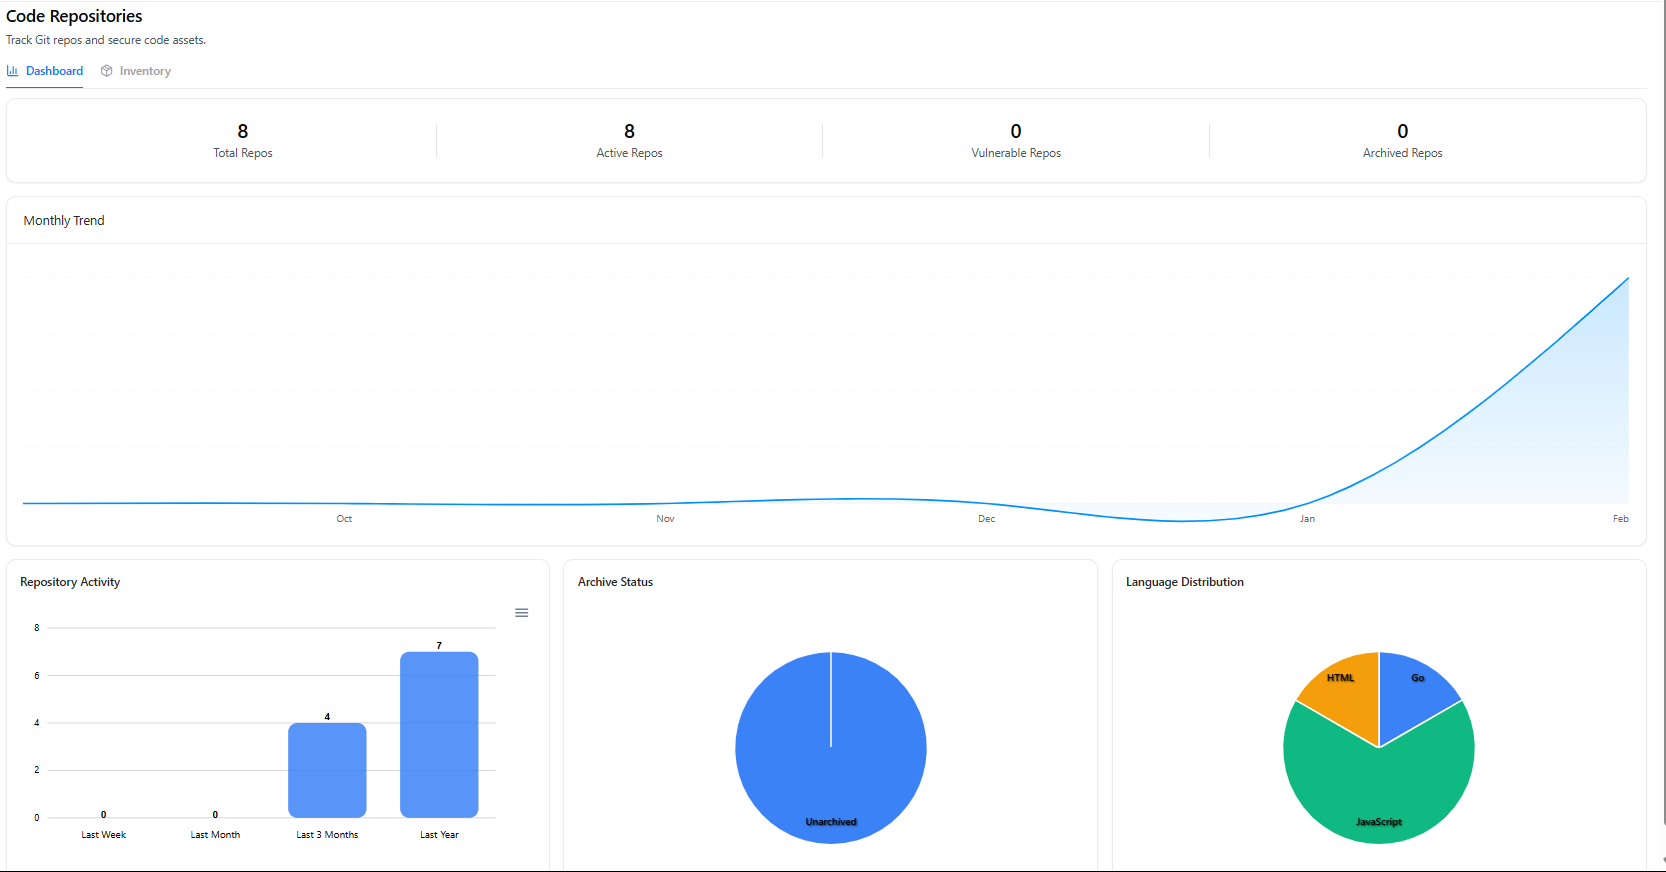Viewport: 1666px width, 872px height.
Task: Click the Total Repos stat
Action: (x=242, y=140)
